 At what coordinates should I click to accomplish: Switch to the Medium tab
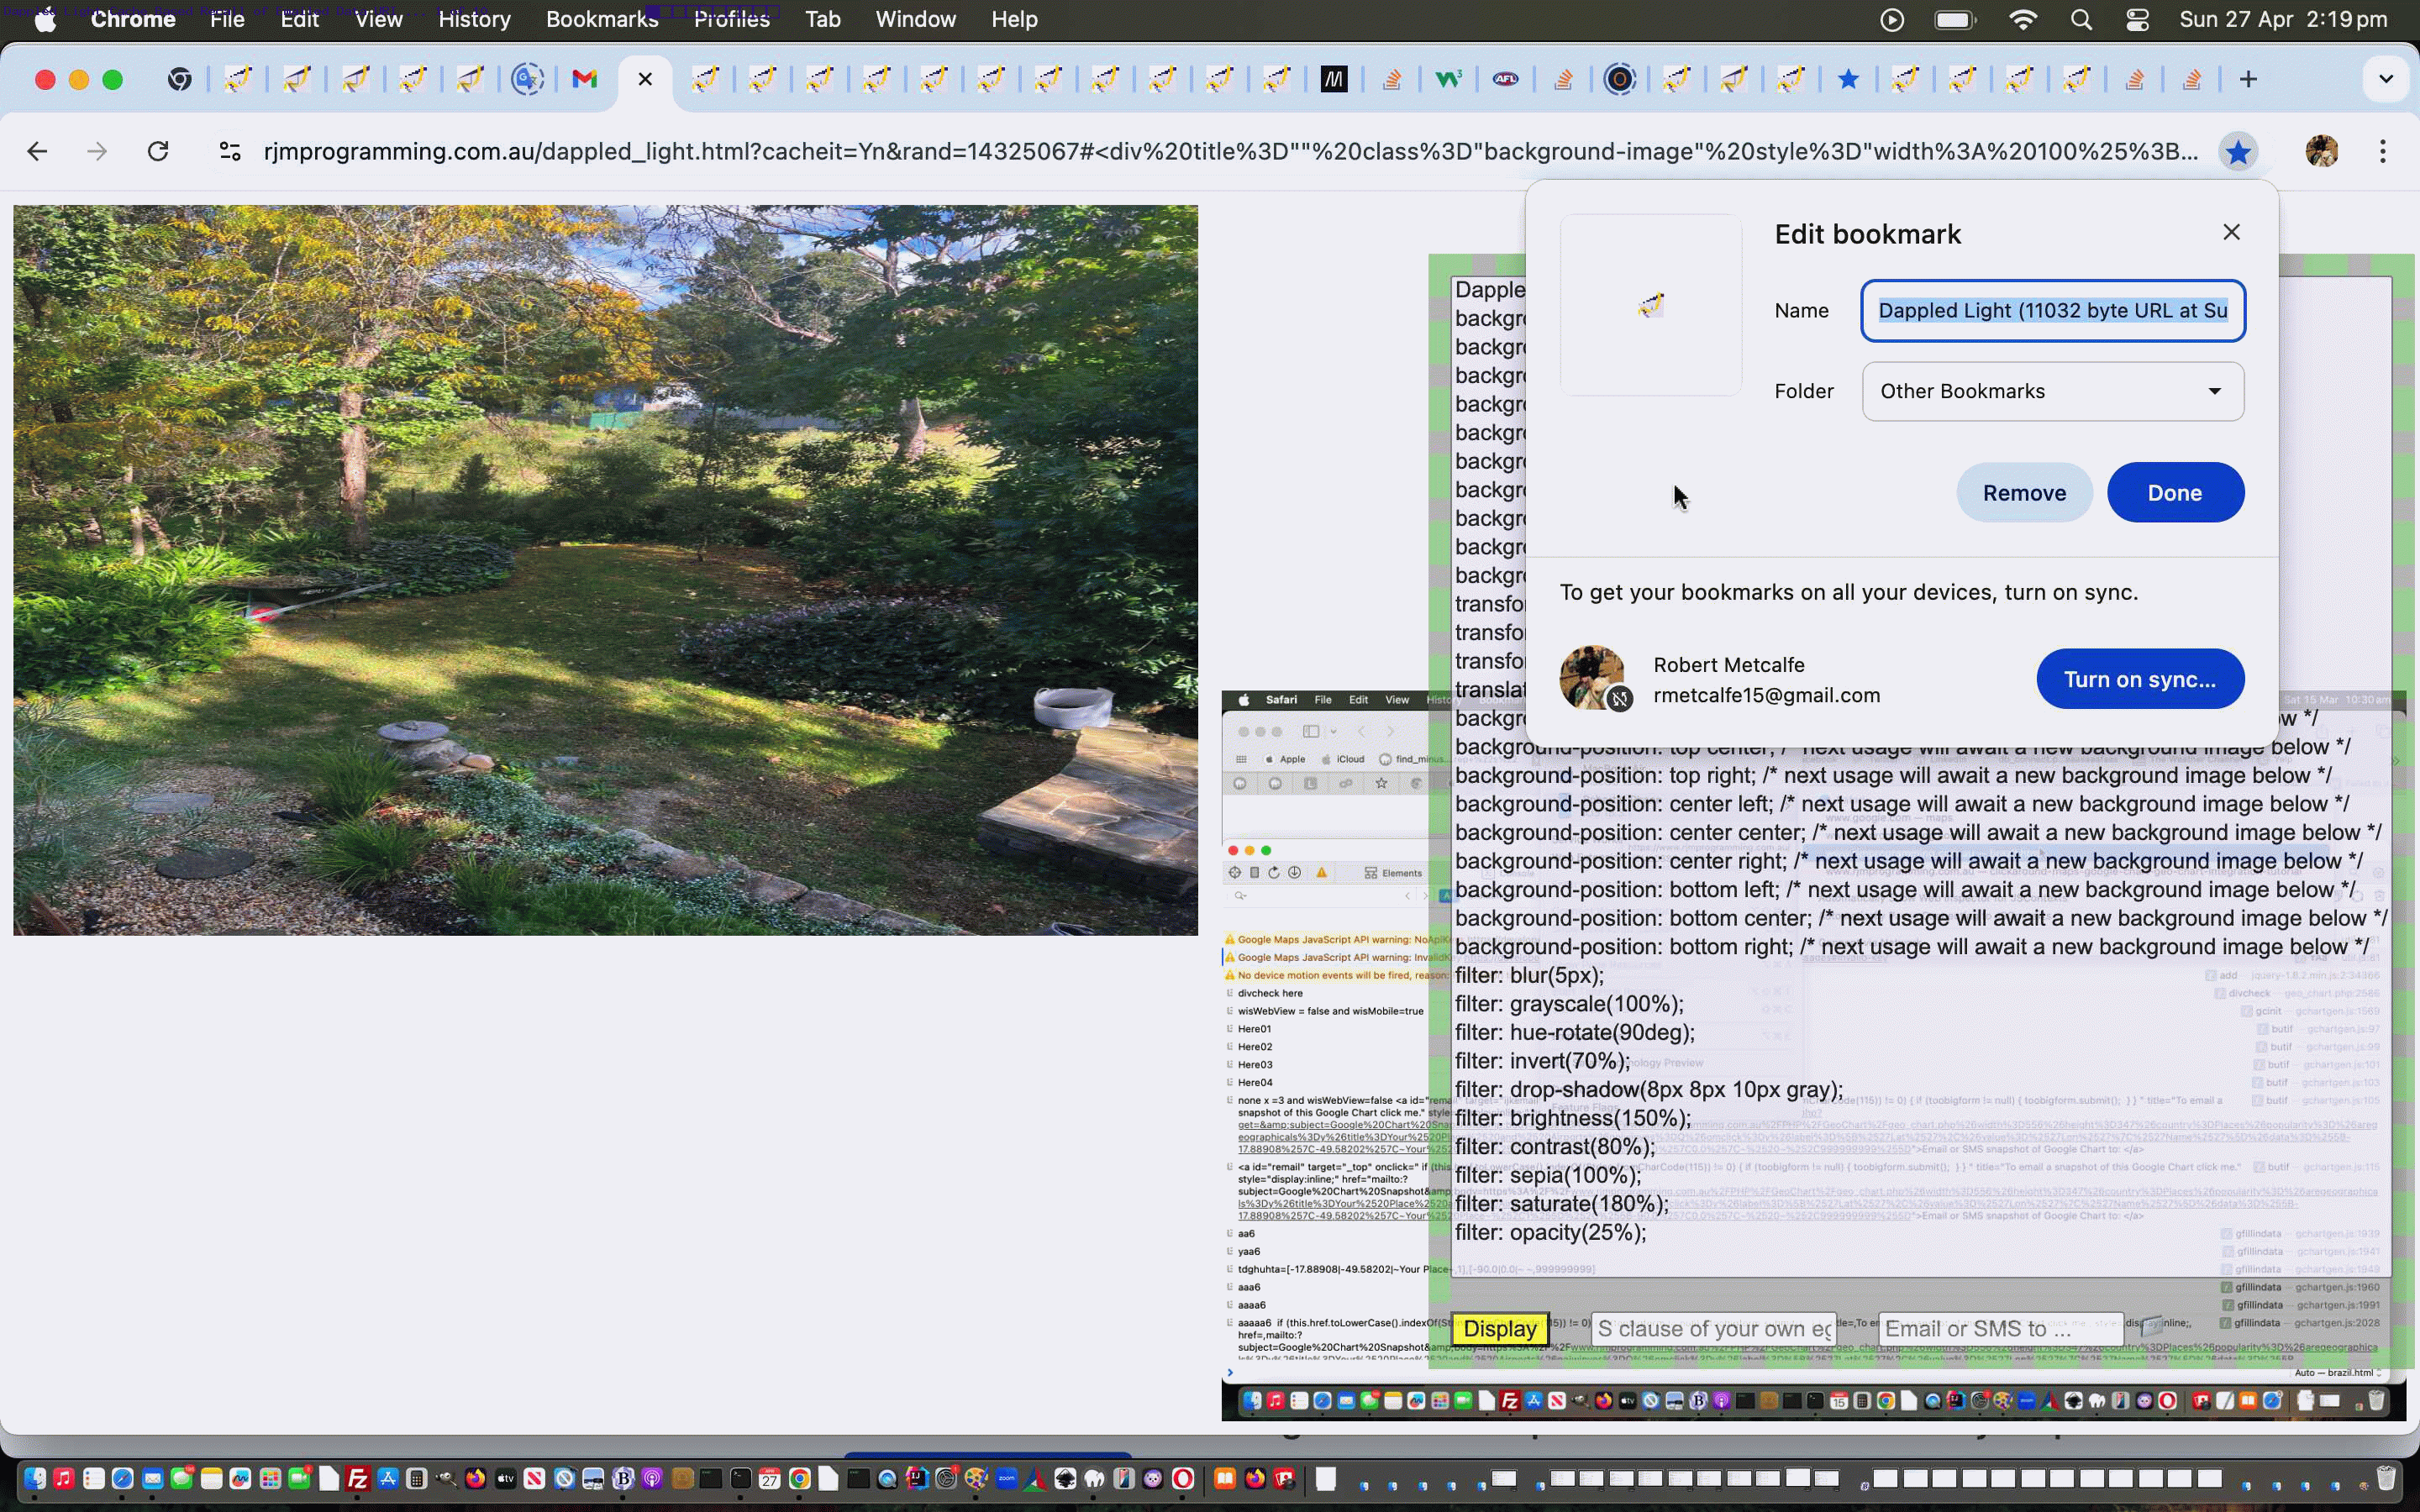point(1334,79)
